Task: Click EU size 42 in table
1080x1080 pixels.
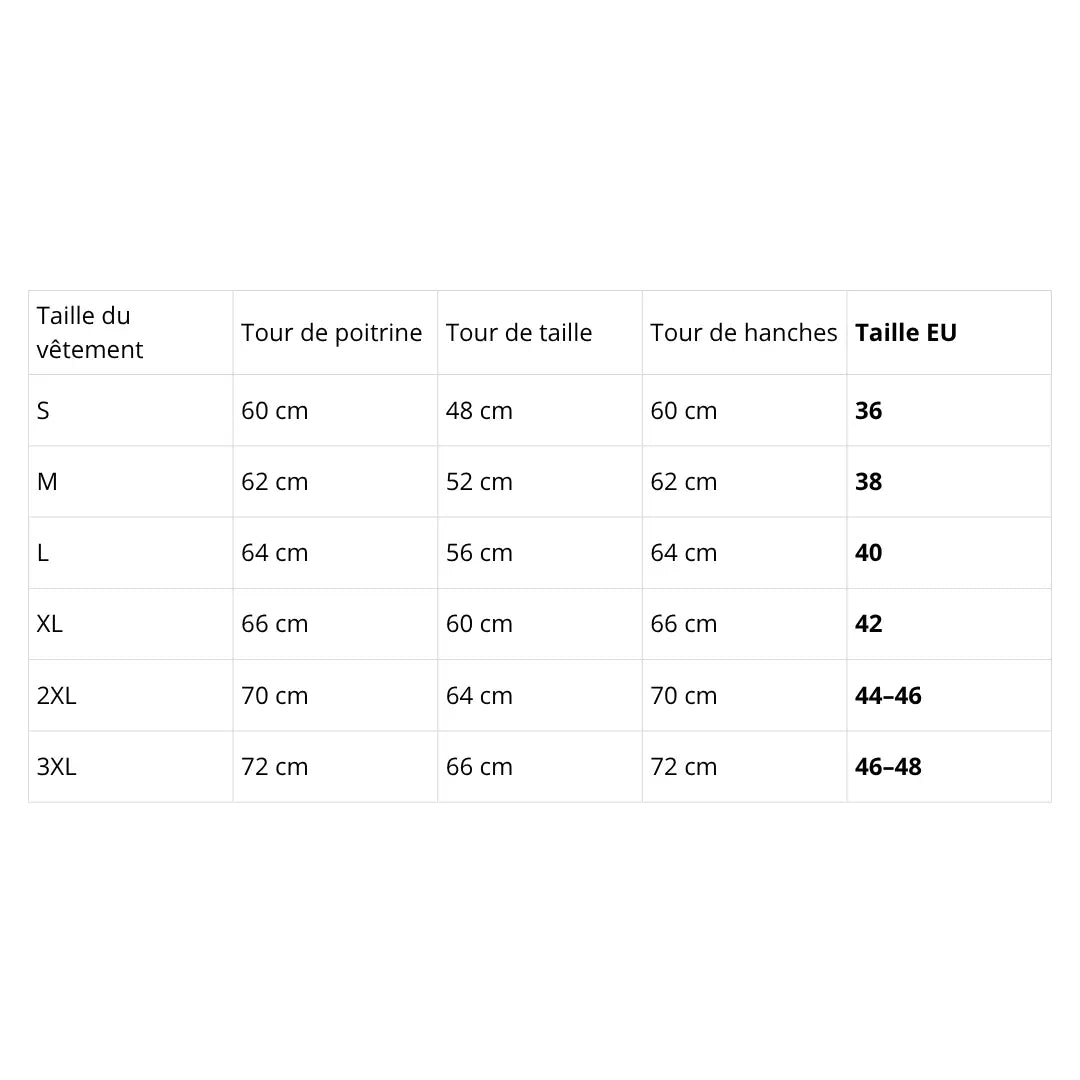Action: click(x=868, y=624)
